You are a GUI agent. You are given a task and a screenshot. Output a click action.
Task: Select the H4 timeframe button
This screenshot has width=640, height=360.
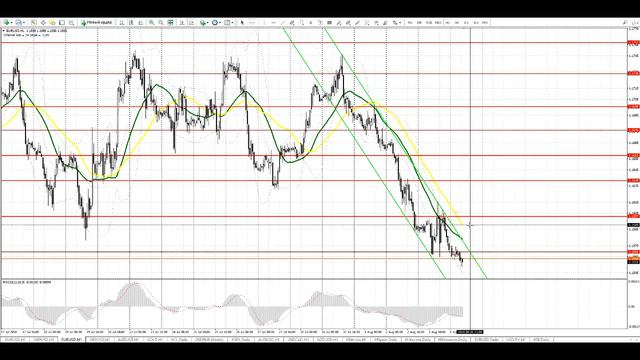click(x=457, y=22)
